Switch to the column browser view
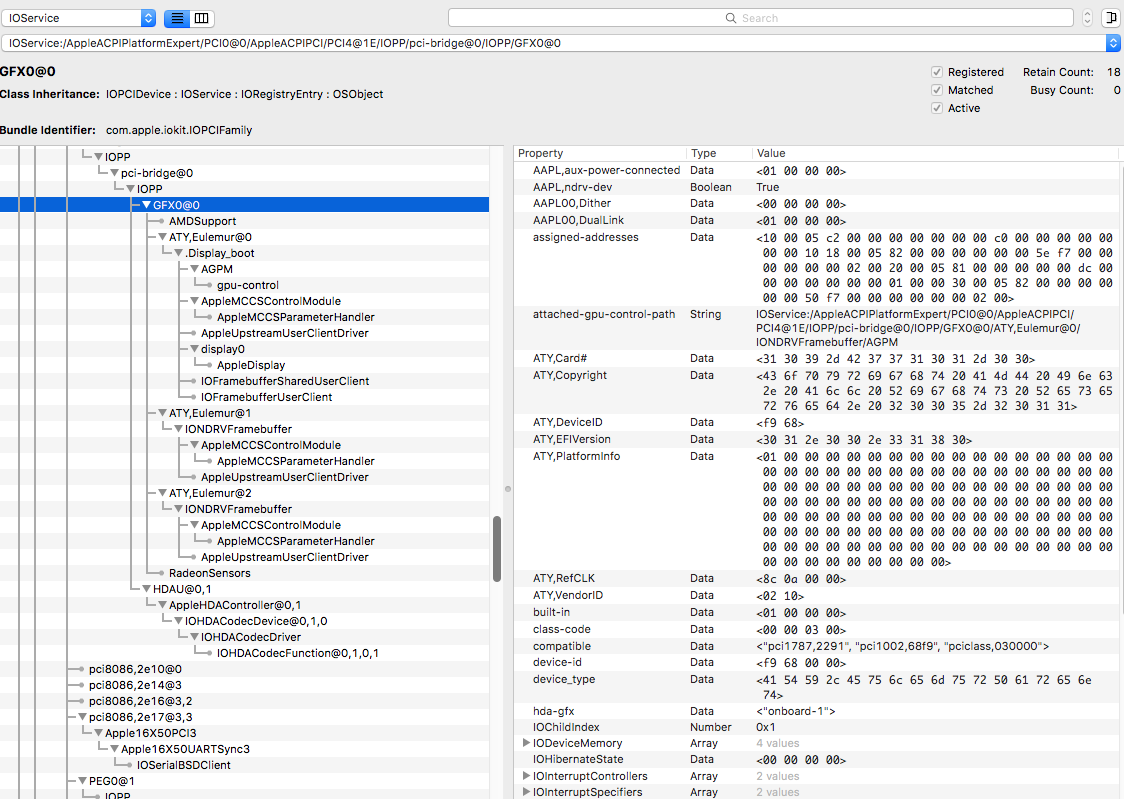This screenshot has width=1124, height=799. point(201,18)
